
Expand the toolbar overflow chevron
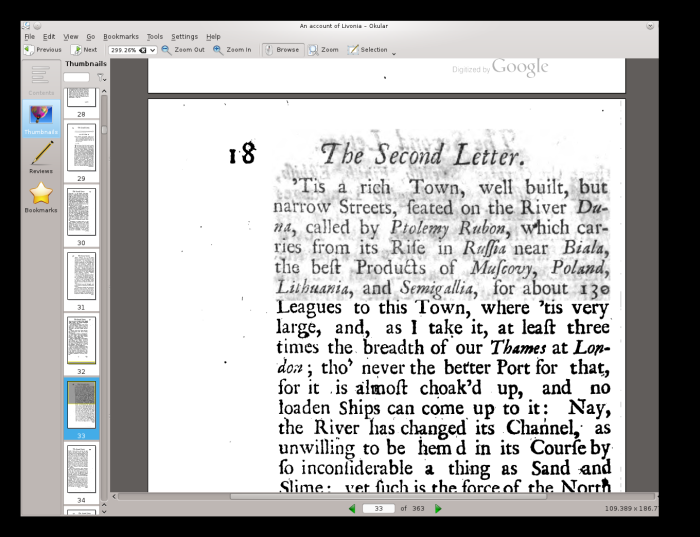point(394,53)
